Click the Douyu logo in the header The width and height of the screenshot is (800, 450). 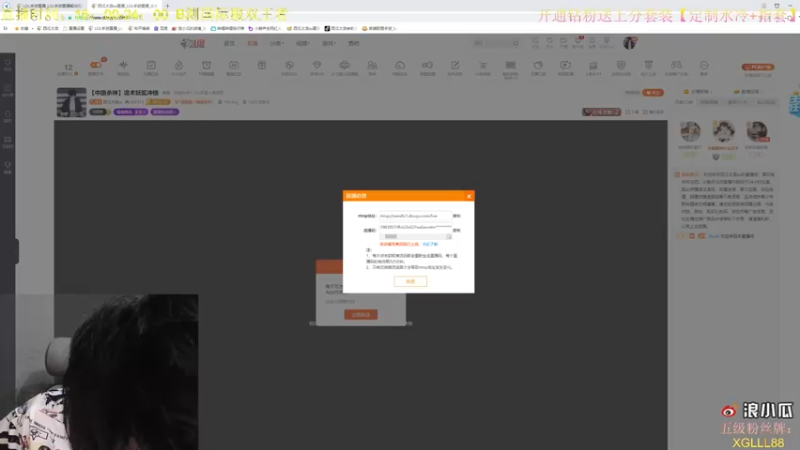point(192,43)
